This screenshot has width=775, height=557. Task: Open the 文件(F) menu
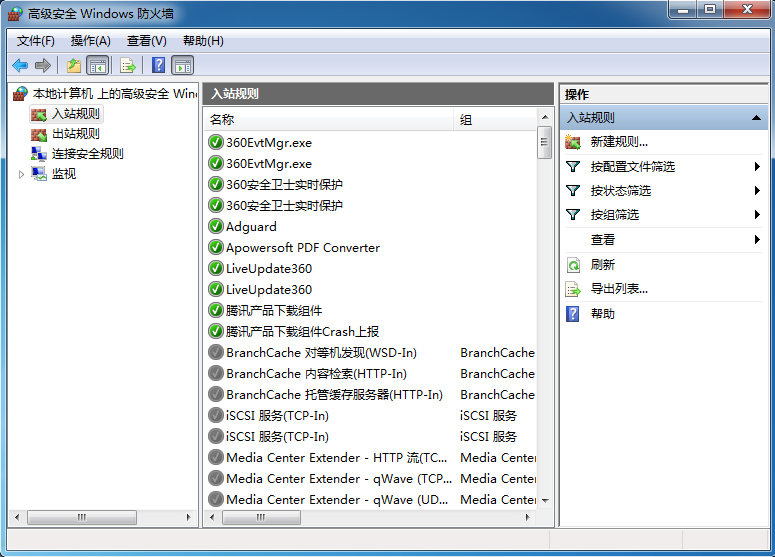tap(36, 41)
